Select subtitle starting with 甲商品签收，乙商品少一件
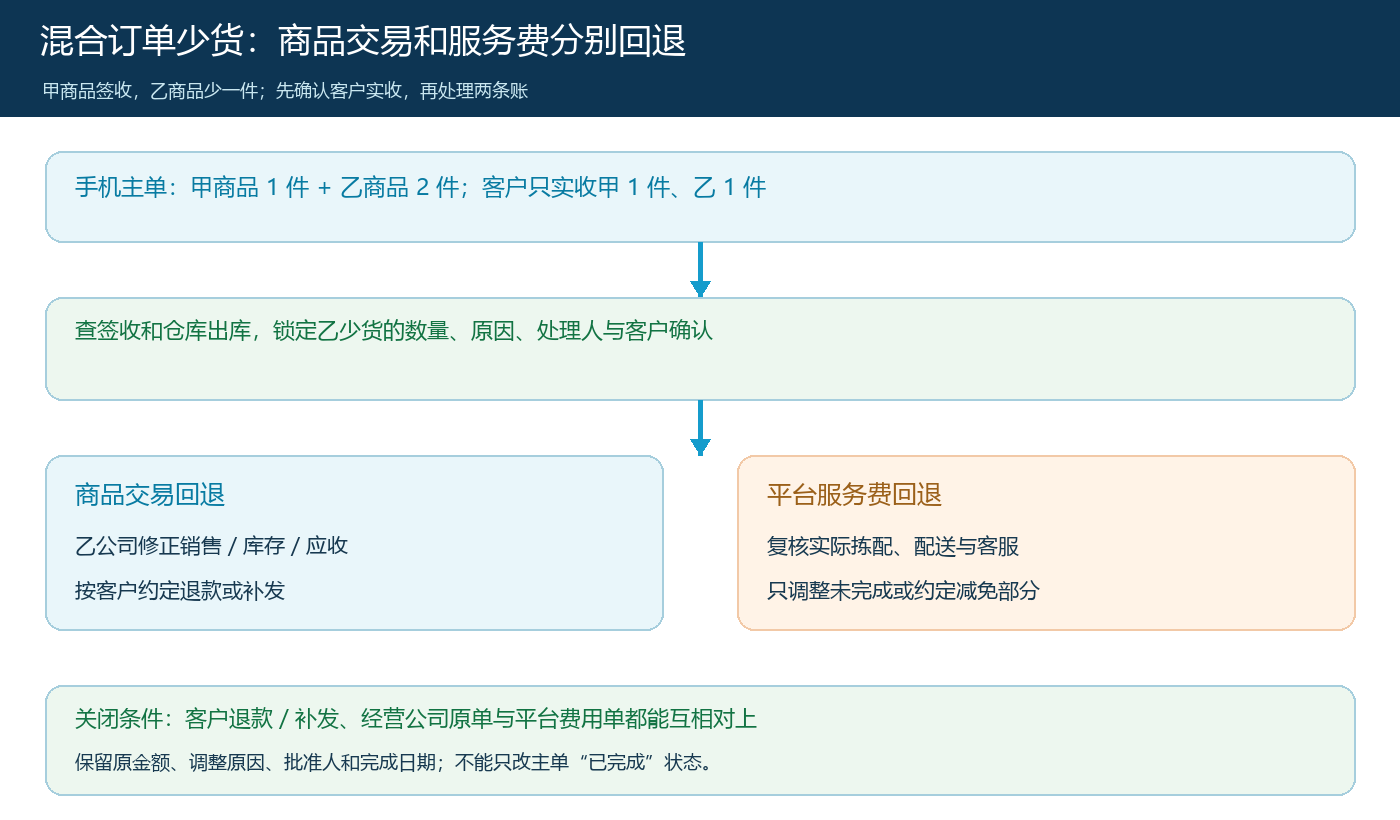The width and height of the screenshot is (1400, 820). coord(285,91)
